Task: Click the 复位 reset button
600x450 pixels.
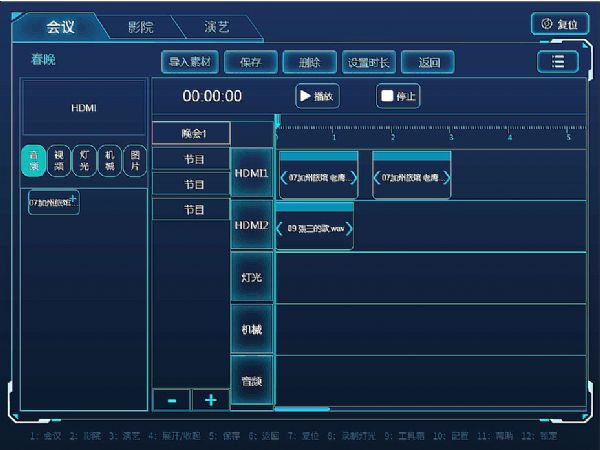Action: [560, 24]
